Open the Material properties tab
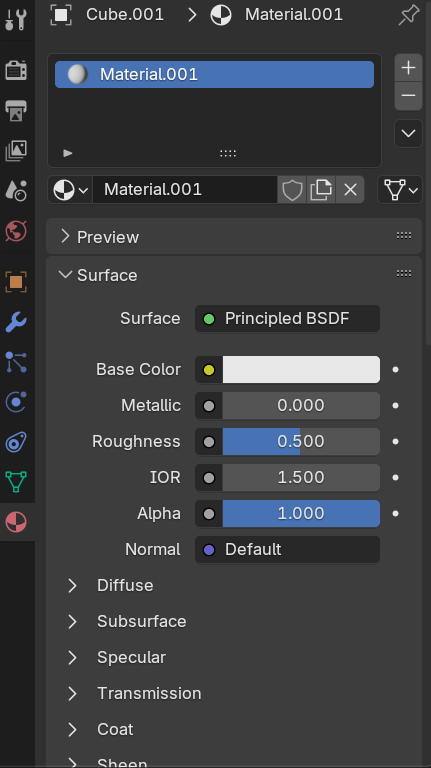Screen dimensions: 431x768 click(16, 522)
